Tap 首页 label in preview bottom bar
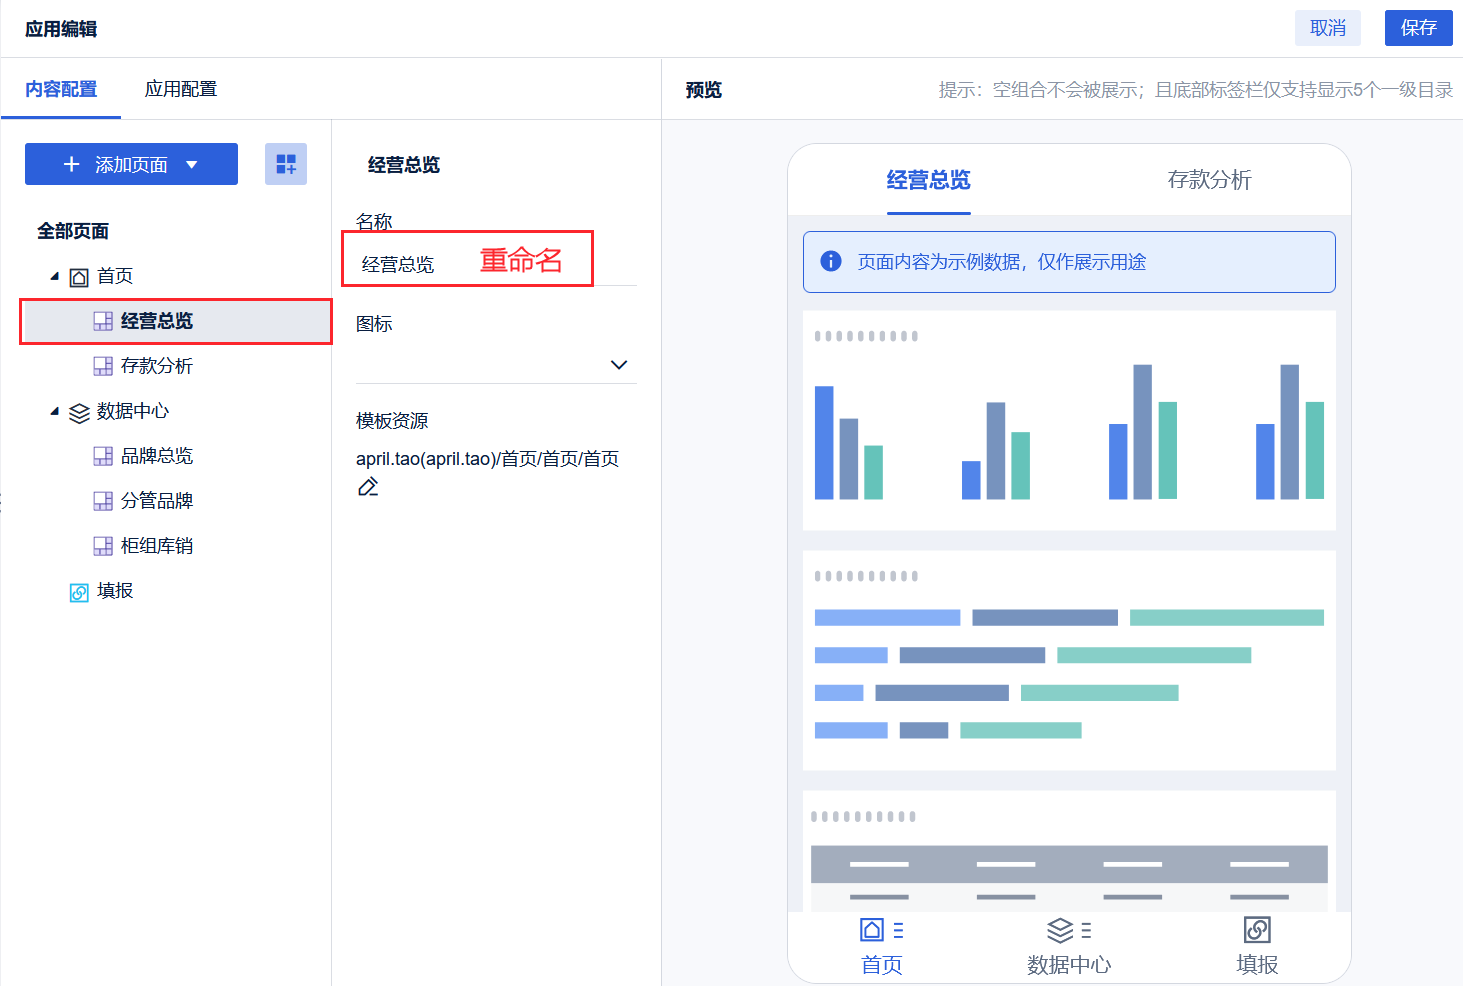Screen dimensions: 1463x986 tap(882, 965)
